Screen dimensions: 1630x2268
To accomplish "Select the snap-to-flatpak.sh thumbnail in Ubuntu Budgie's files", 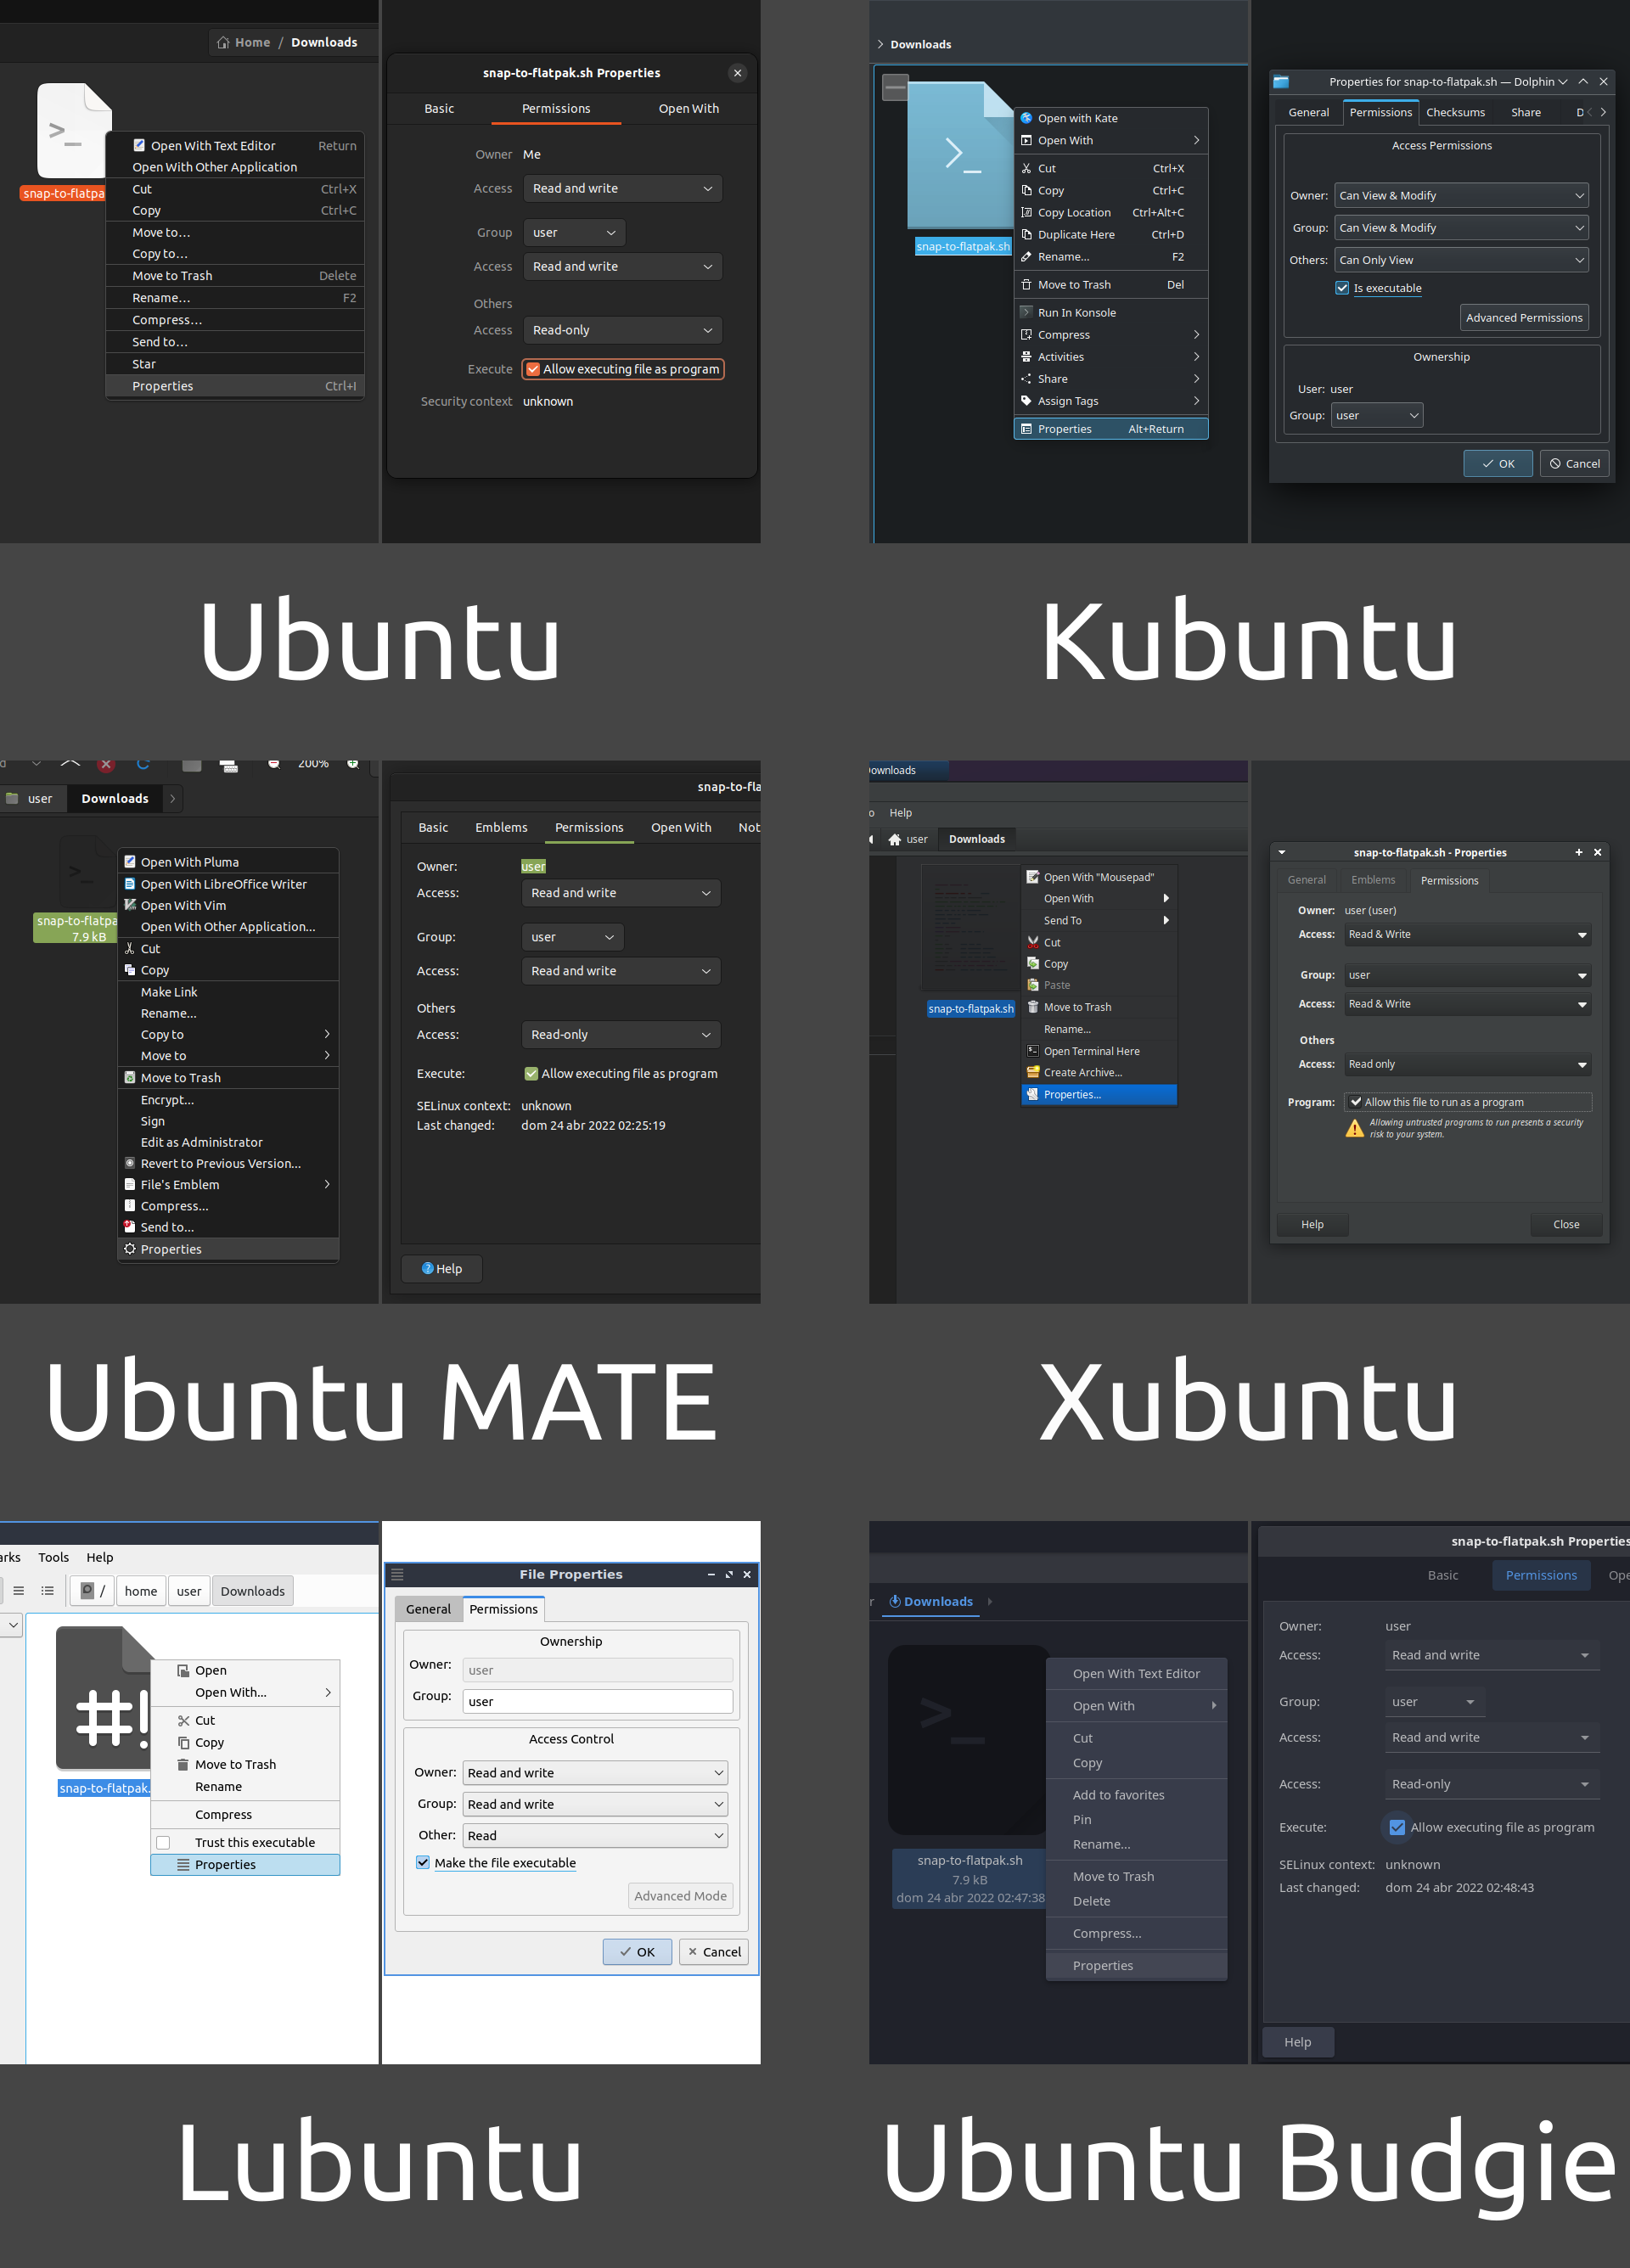I will point(966,1739).
